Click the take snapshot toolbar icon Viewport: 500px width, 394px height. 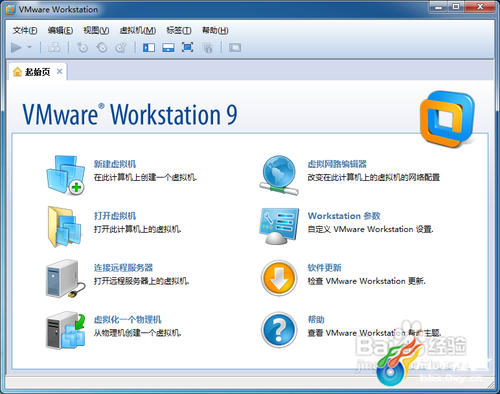point(82,48)
